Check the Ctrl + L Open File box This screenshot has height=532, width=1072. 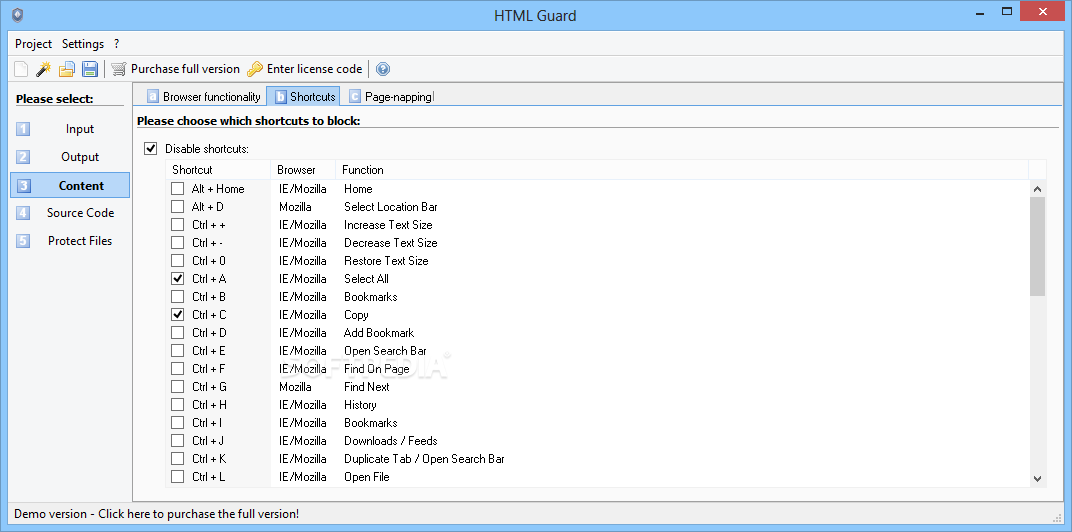pyautogui.click(x=178, y=477)
